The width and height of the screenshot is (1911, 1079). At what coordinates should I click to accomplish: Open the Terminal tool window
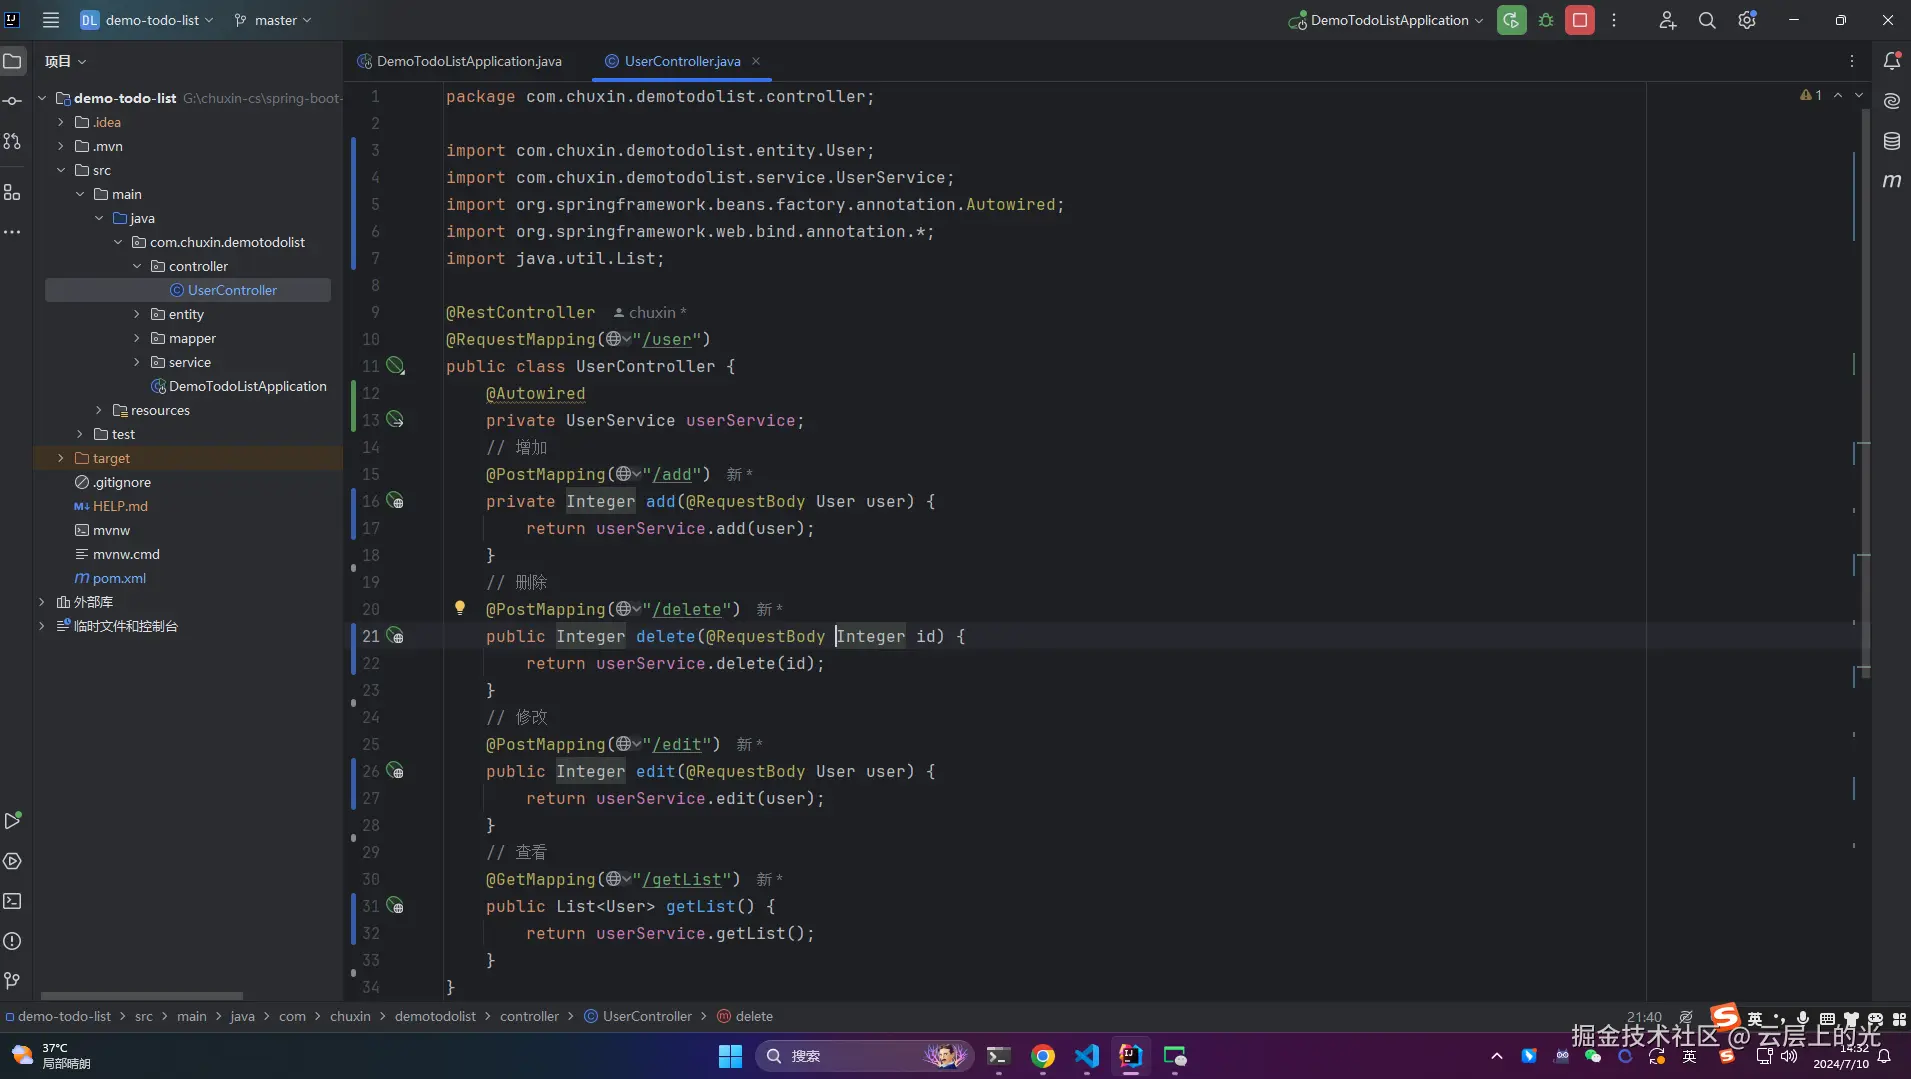(x=12, y=901)
